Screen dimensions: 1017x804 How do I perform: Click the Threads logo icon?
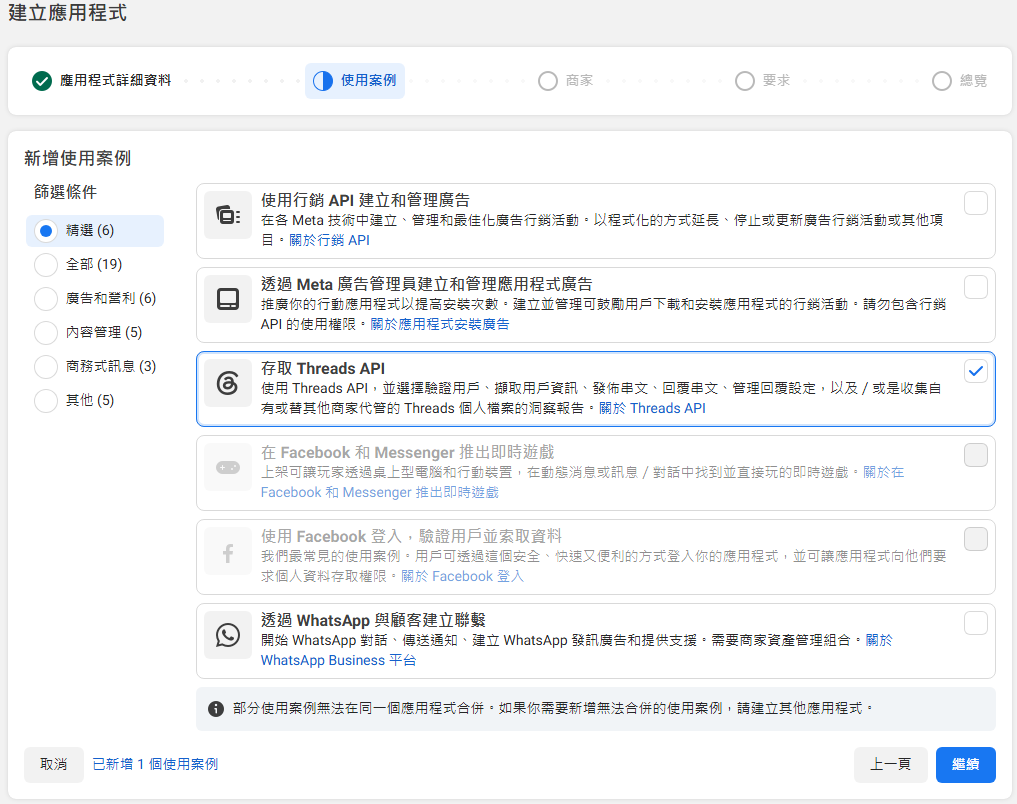click(228, 383)
